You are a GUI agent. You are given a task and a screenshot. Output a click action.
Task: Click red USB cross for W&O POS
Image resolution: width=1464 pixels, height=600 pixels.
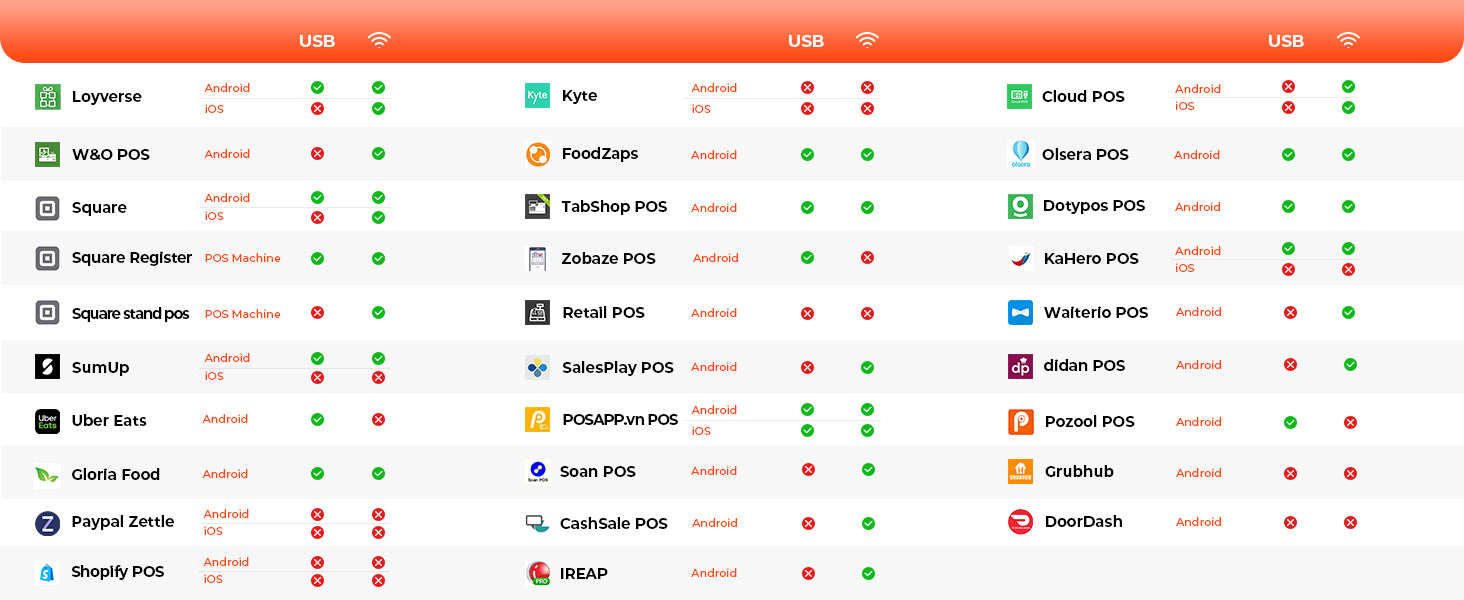tap(317, 154)
